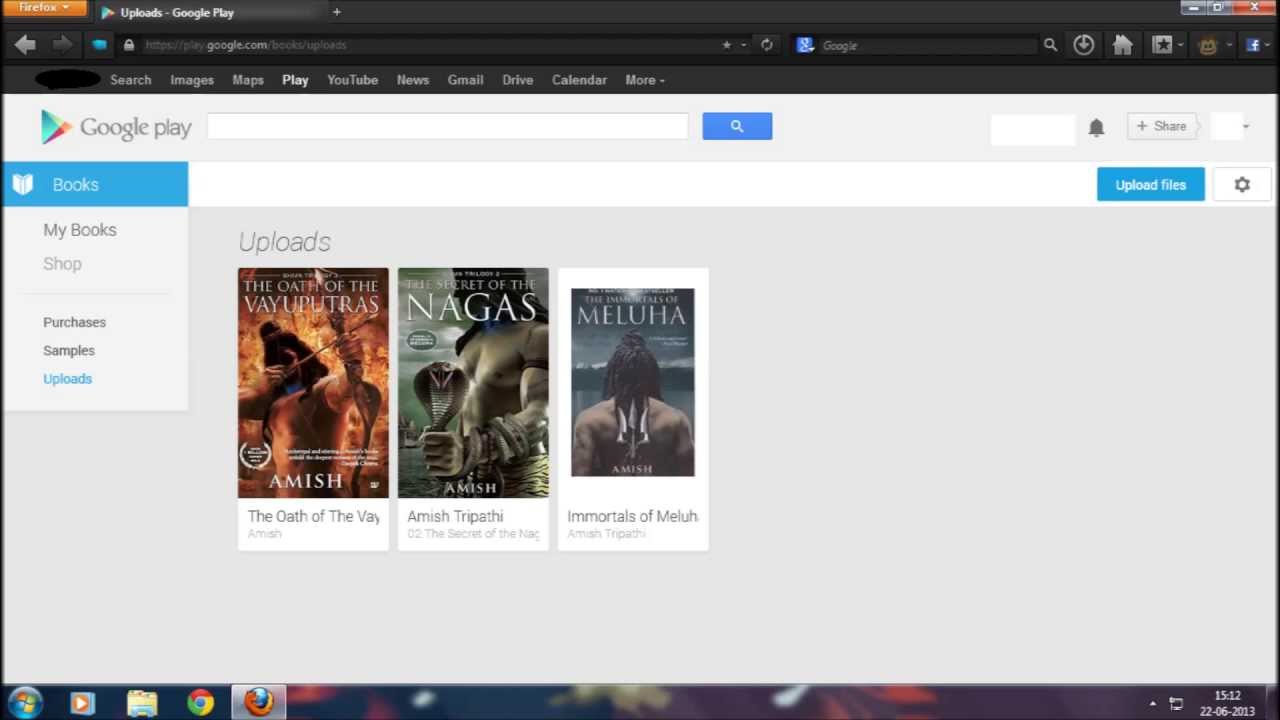Click the Greasemonkey monkey icon
The image size is (1280, 720).
(1208, 45)
